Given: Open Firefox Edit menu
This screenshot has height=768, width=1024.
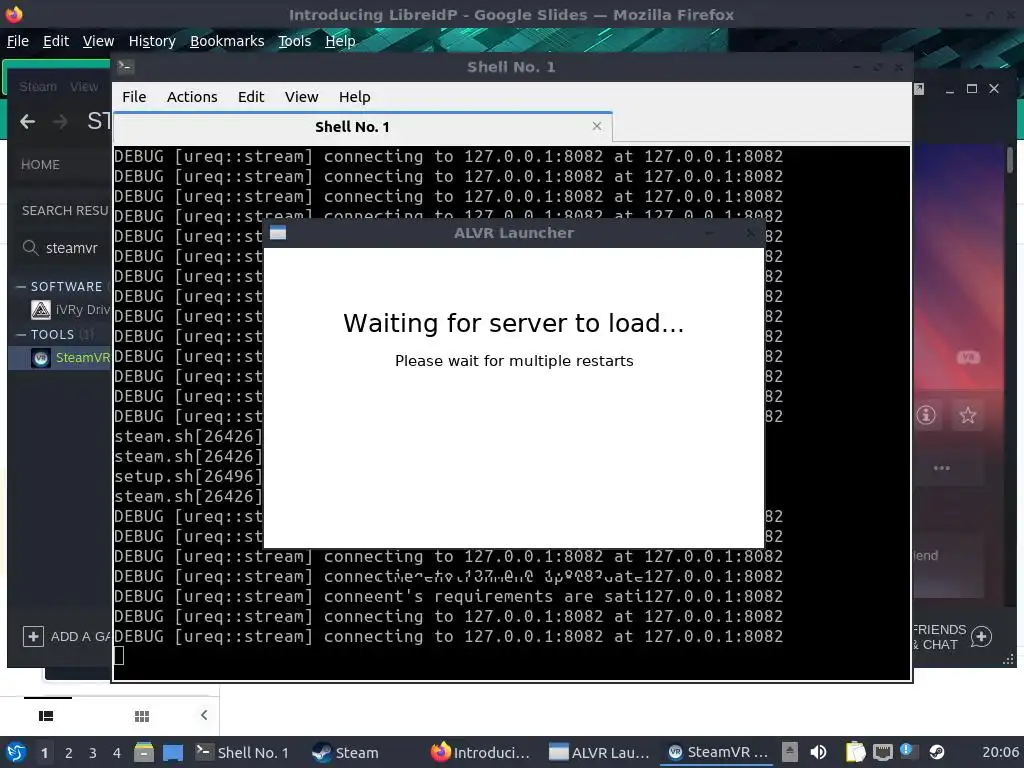Looking at the screenshot, I should coord(56,41).
